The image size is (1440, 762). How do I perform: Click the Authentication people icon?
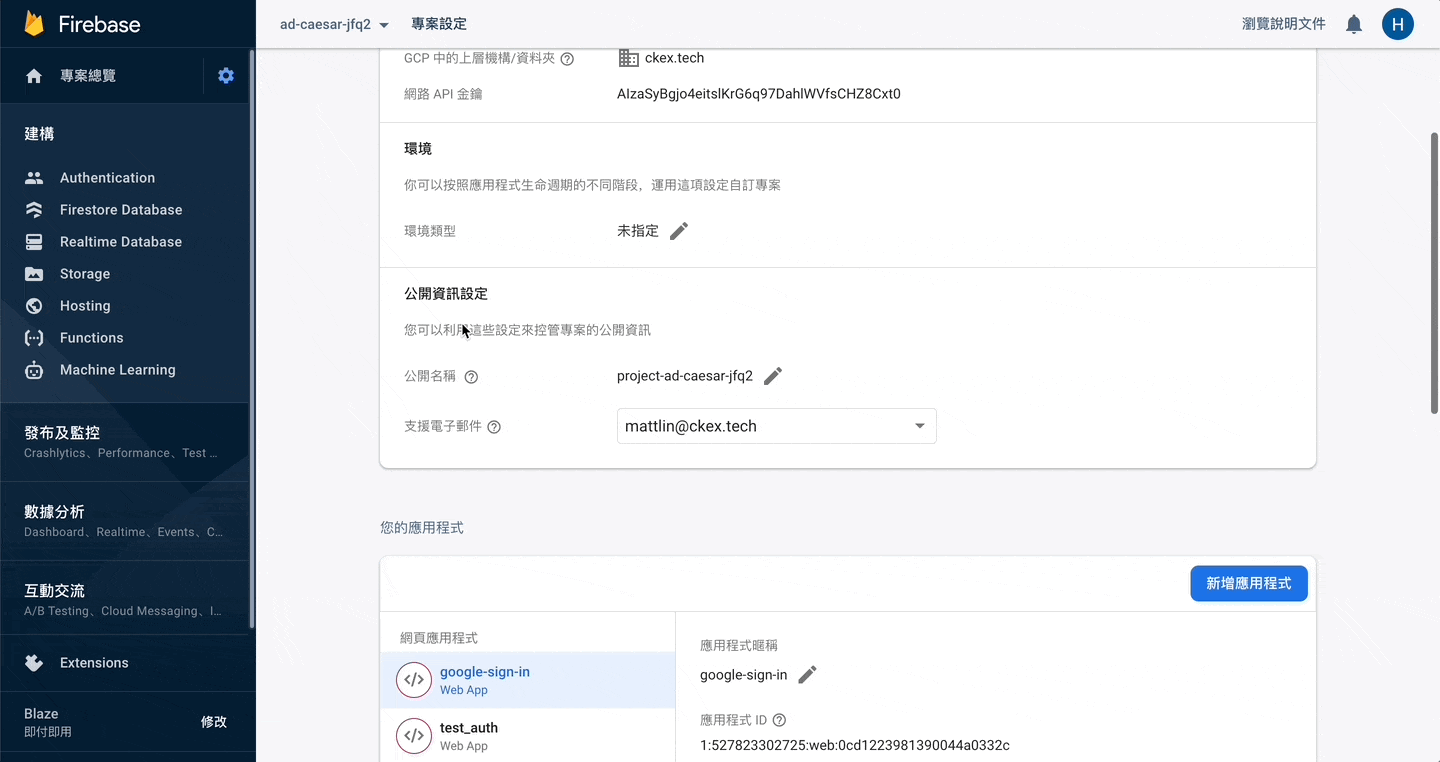(34, 178)
